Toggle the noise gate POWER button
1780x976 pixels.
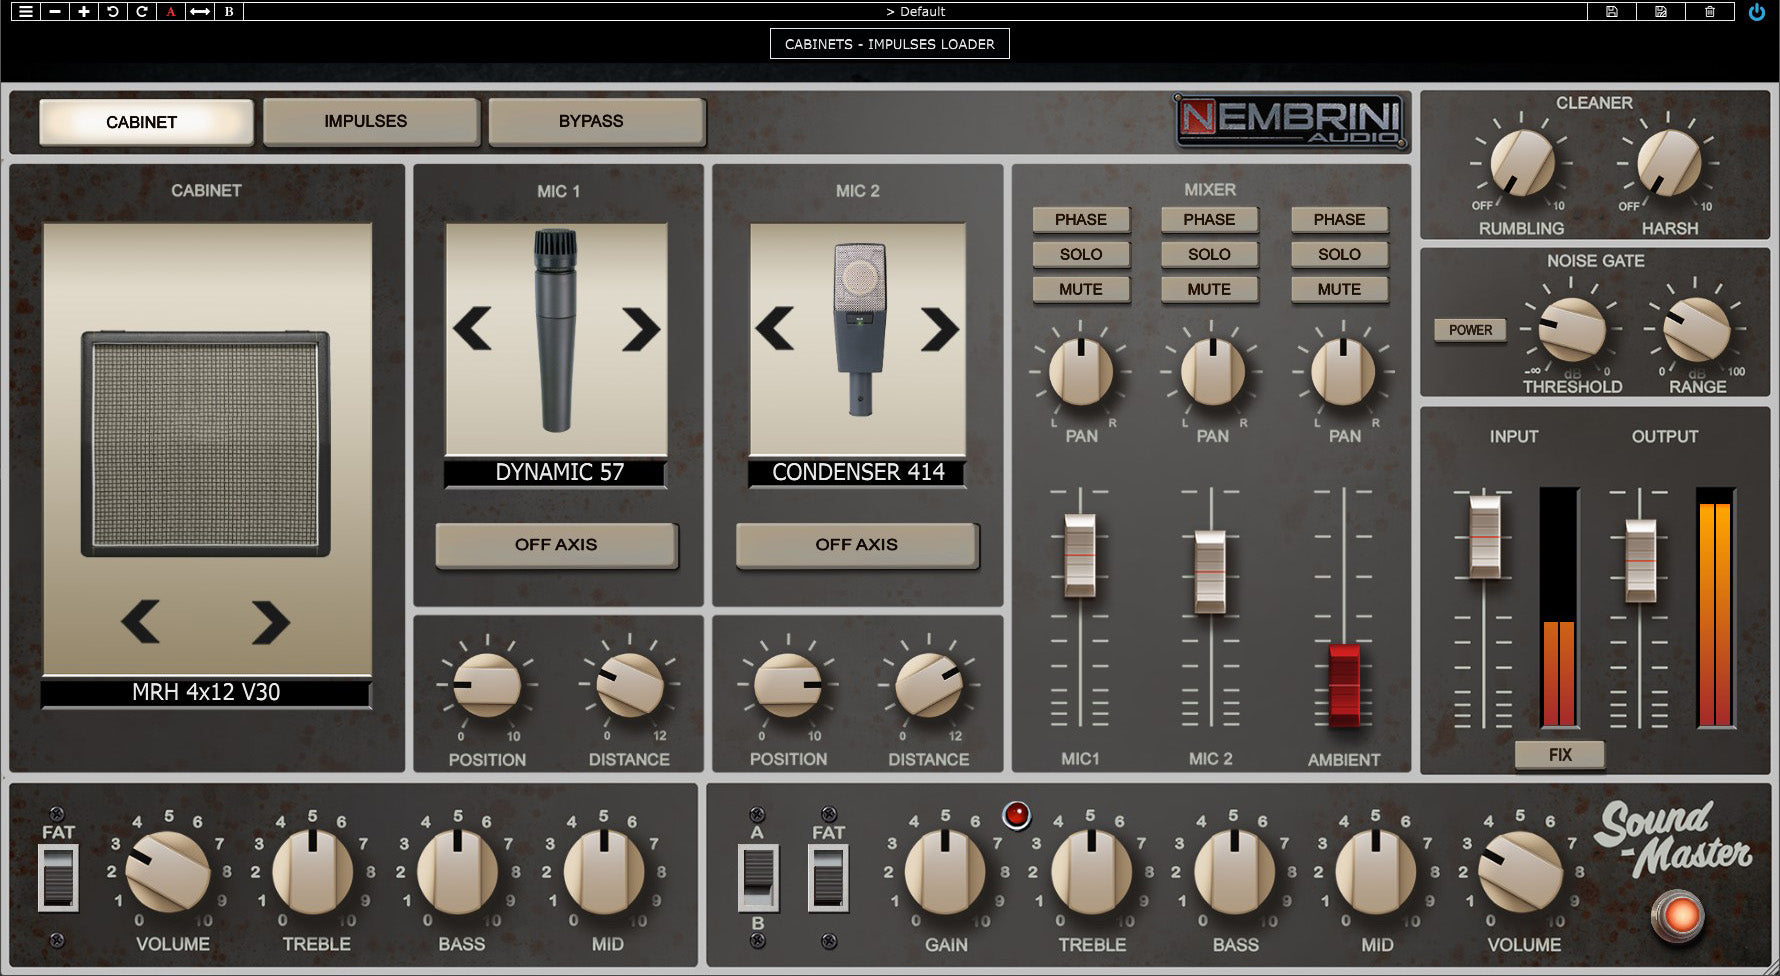pyautogui.click(x=1470, y=330)
